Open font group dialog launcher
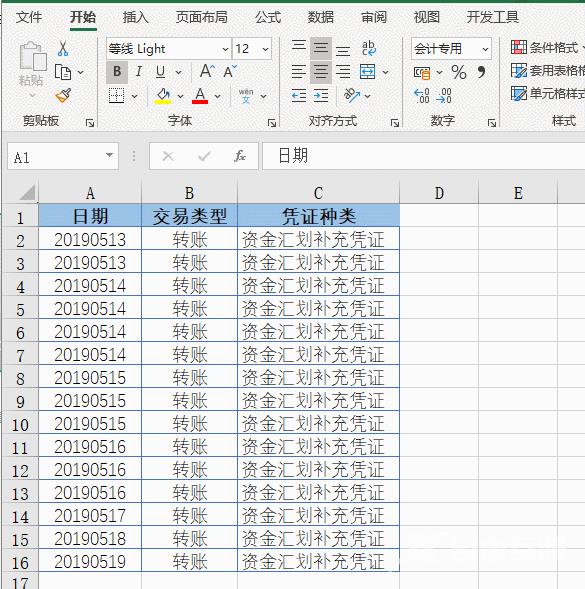The height and width of the screenshot is (589, 585). (271, 123)
